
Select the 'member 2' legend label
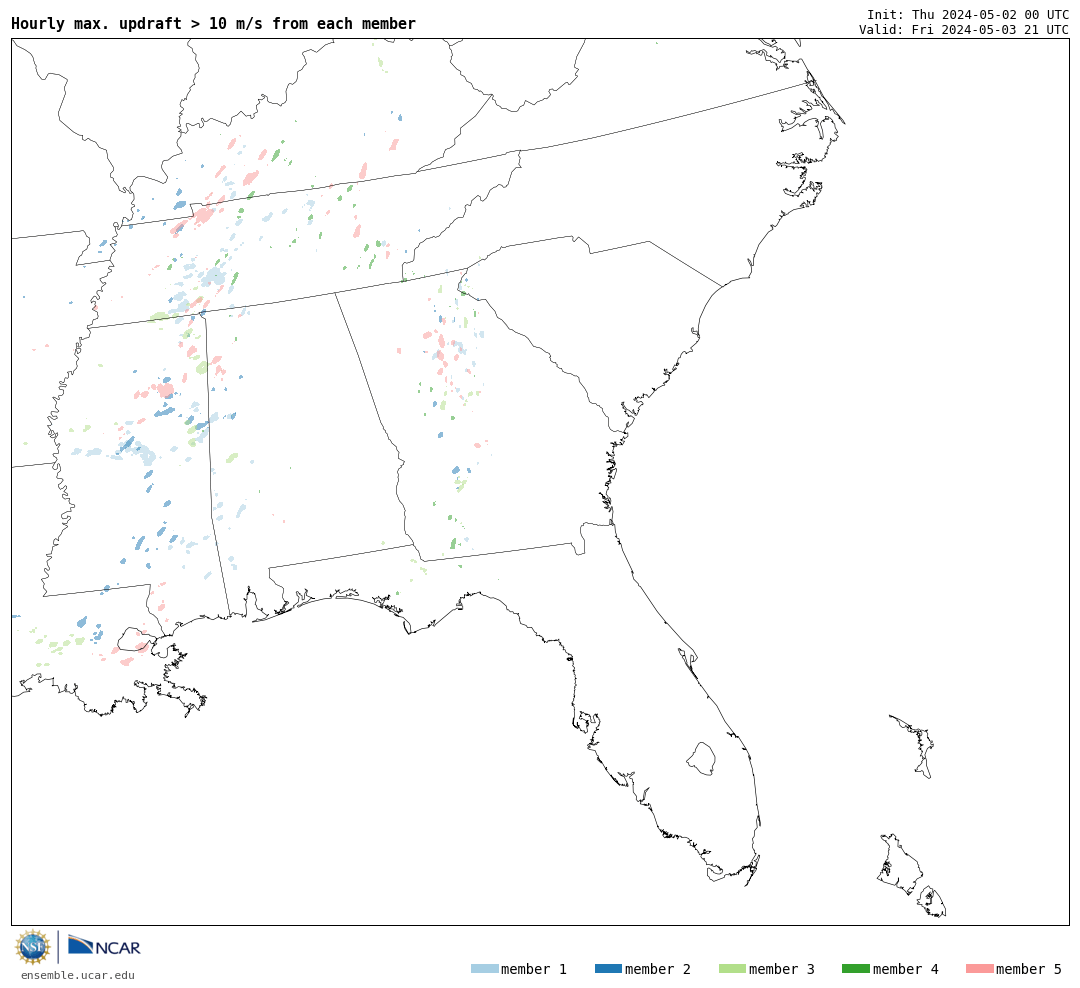[658, 969]
